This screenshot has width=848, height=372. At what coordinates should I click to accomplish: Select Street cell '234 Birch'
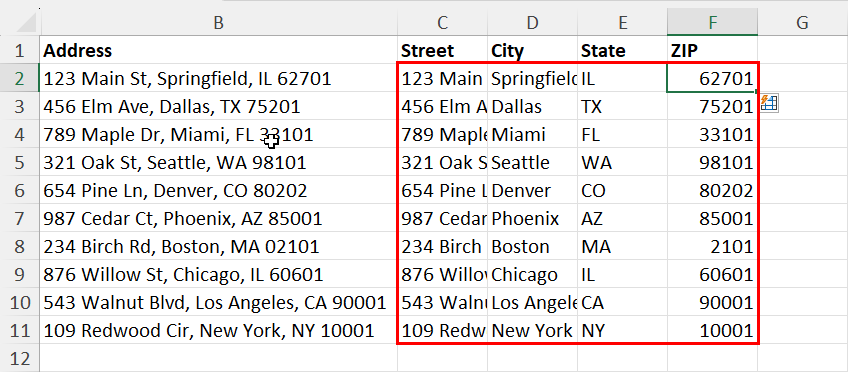(442, 247)
